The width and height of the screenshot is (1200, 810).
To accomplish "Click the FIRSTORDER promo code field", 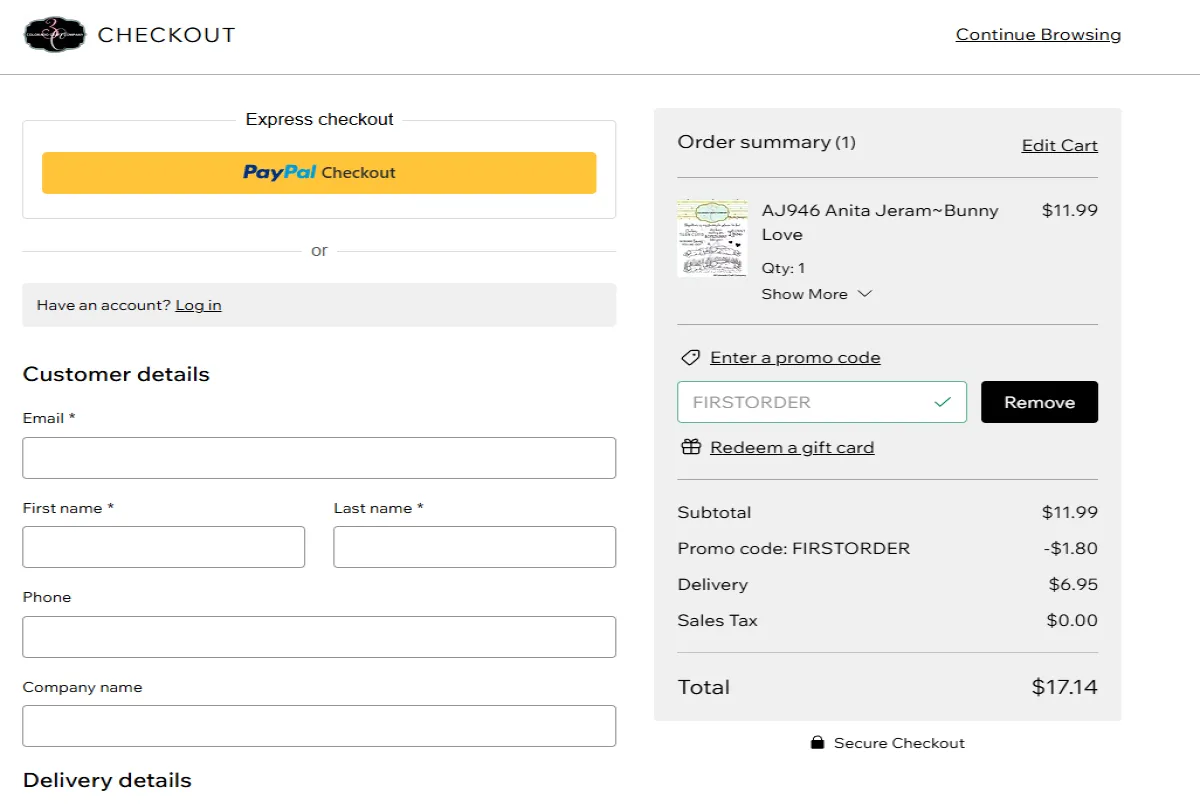I will pos(820,401).
